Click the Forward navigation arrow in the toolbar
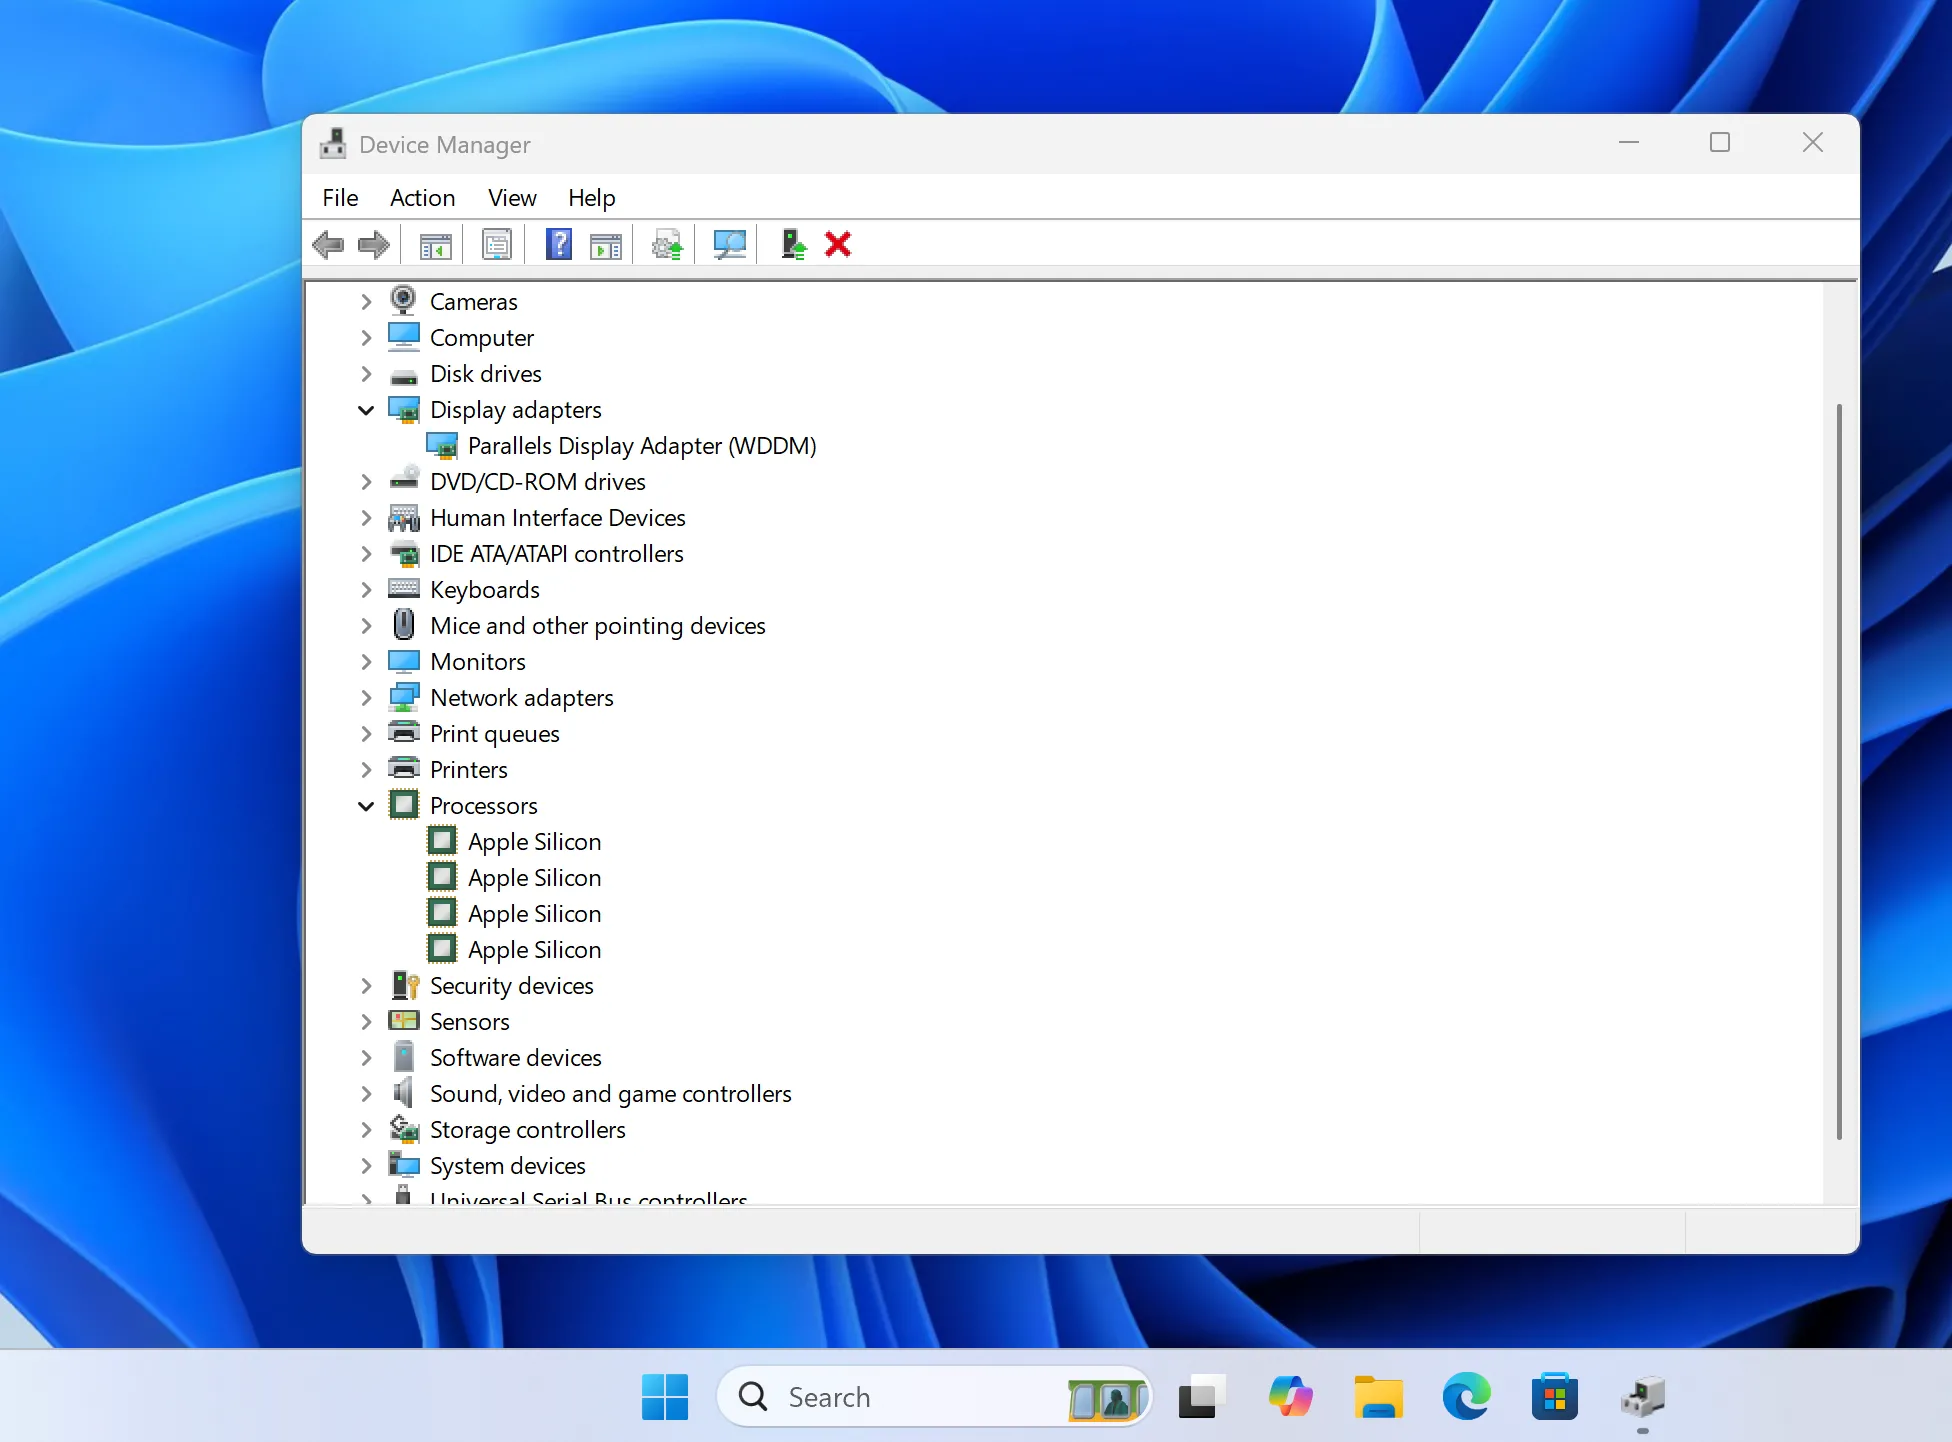1952x1442 pixels. tap(373, 244)
